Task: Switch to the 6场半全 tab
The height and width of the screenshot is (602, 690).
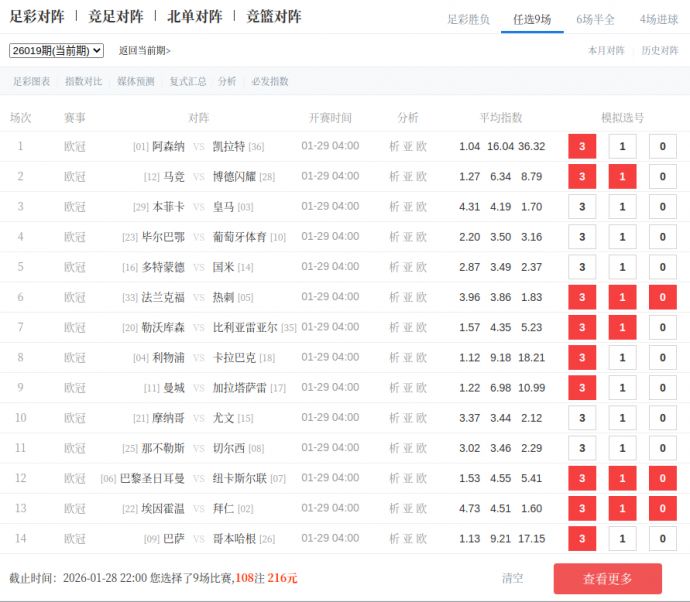Action: 595,19
